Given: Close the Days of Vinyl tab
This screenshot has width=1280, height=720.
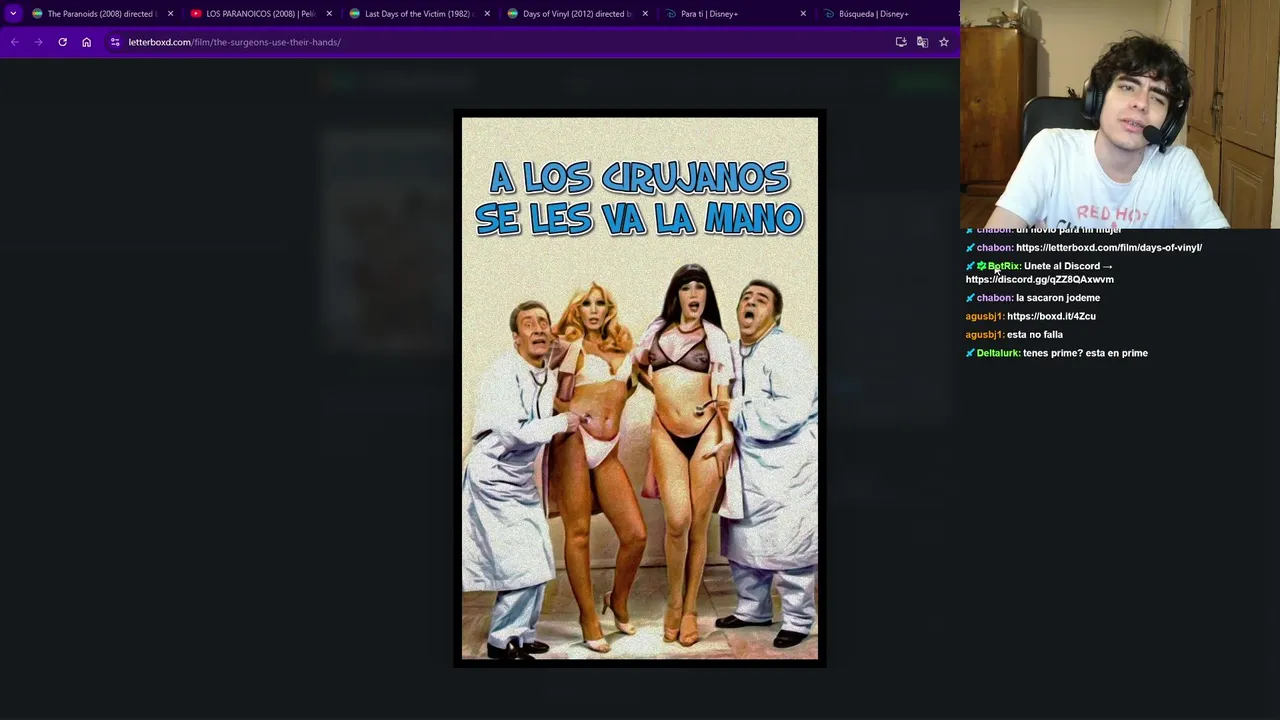Looking at the screenshot, I should [645, 14].
